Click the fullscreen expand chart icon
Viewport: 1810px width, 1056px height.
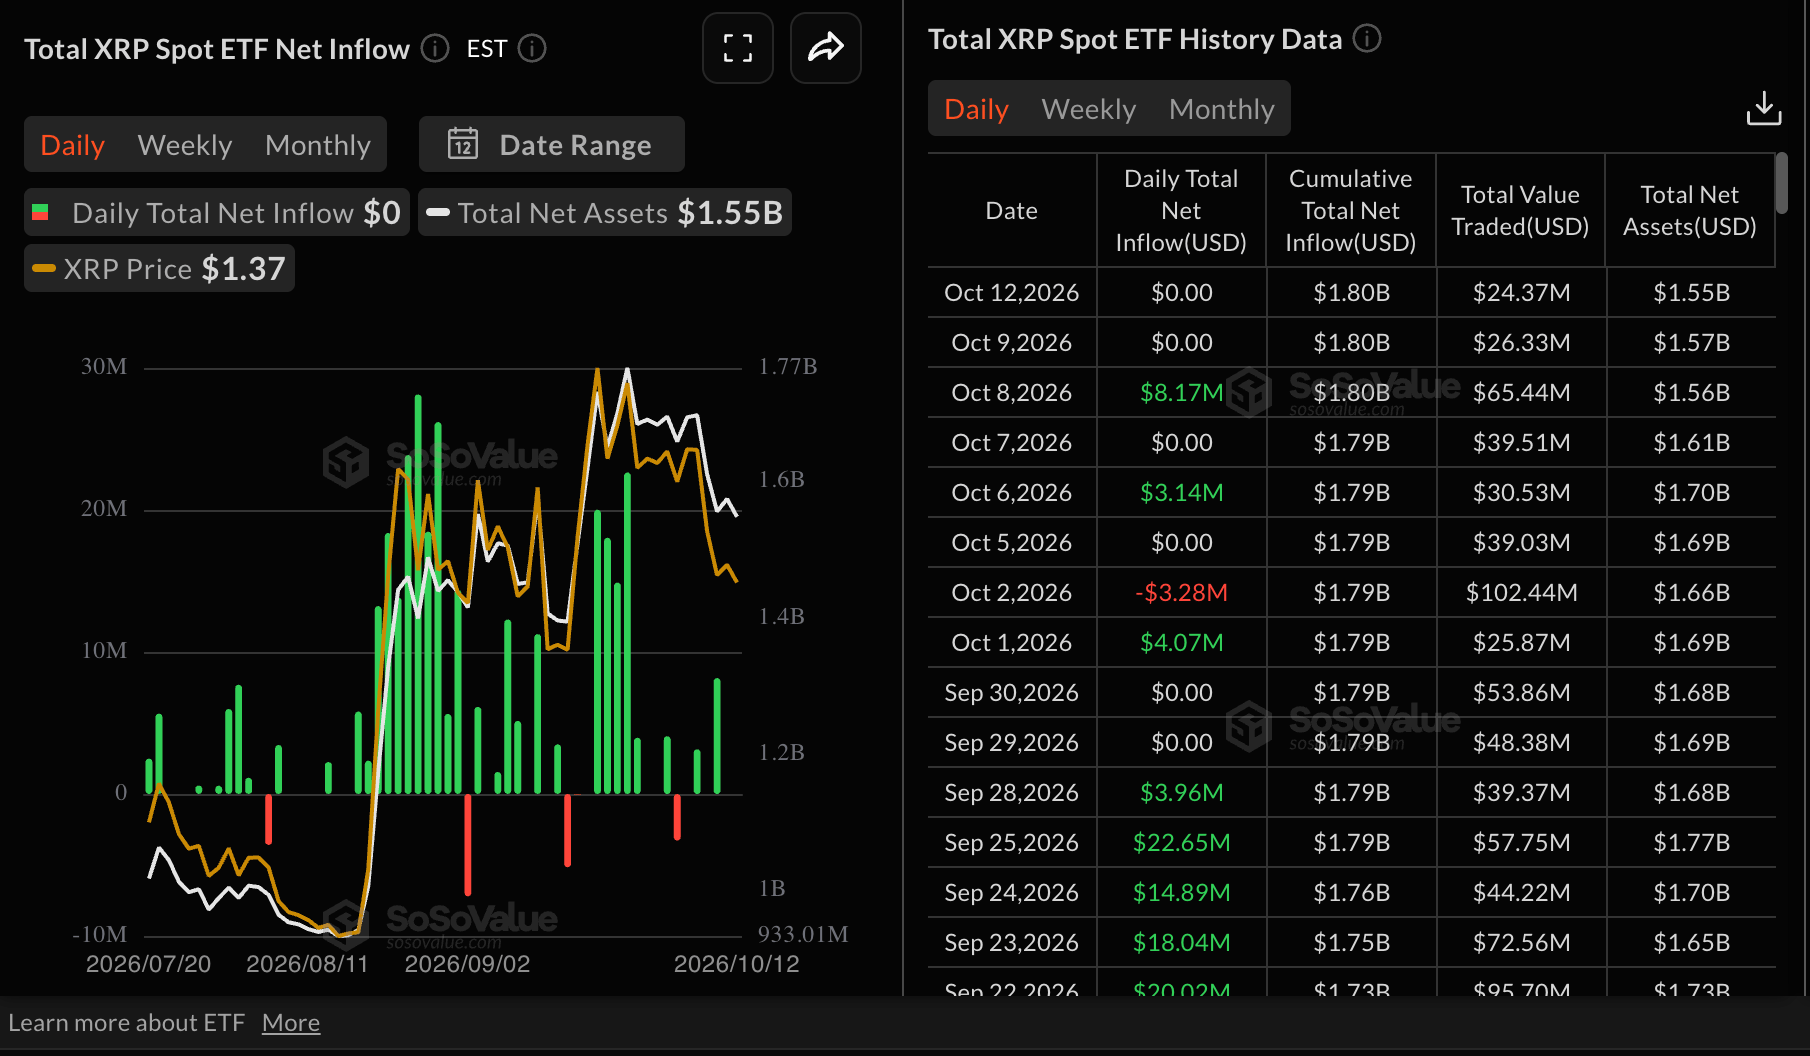coord(738,48)
